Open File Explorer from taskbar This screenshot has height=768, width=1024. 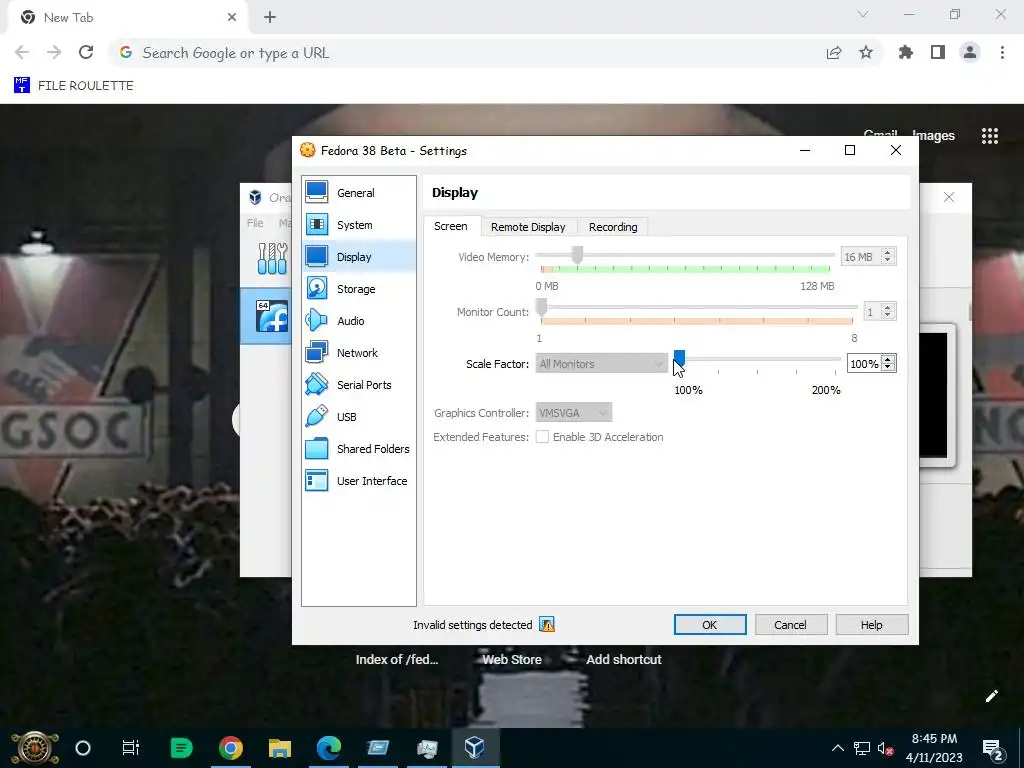[x=280, y=747]
